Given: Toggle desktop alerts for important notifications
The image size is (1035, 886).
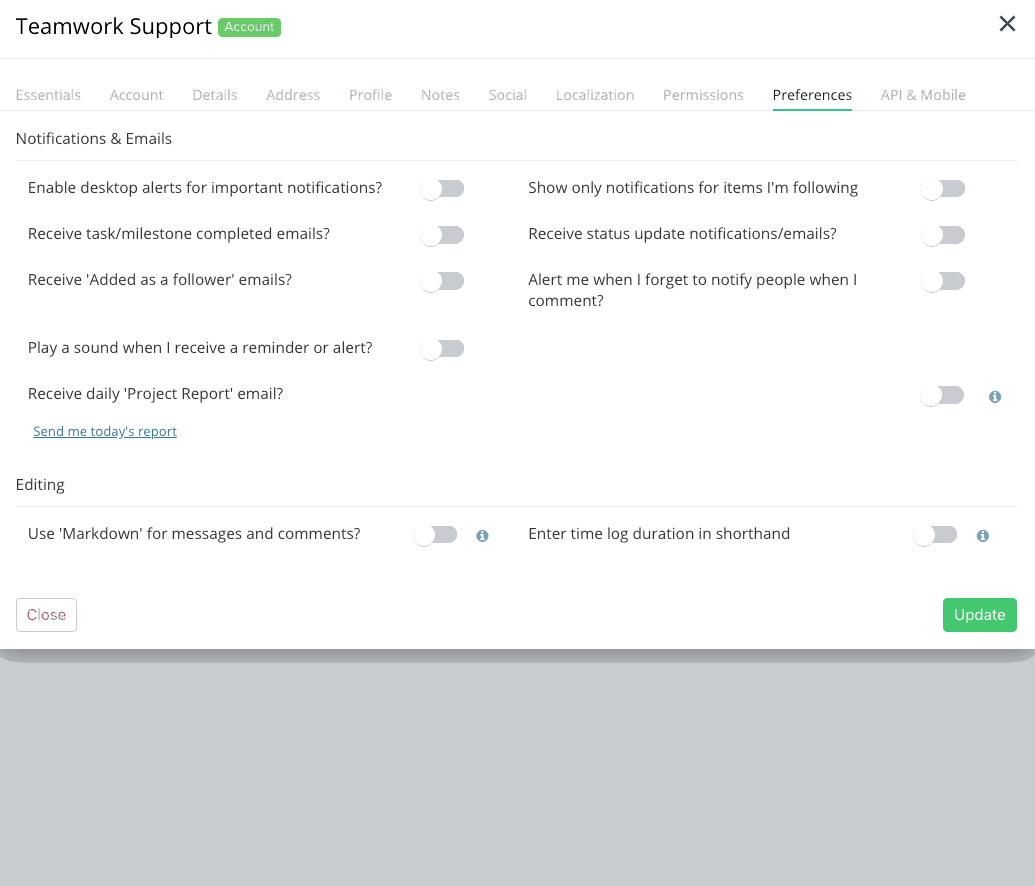Looking at the screenshot, I should (442, 189).
